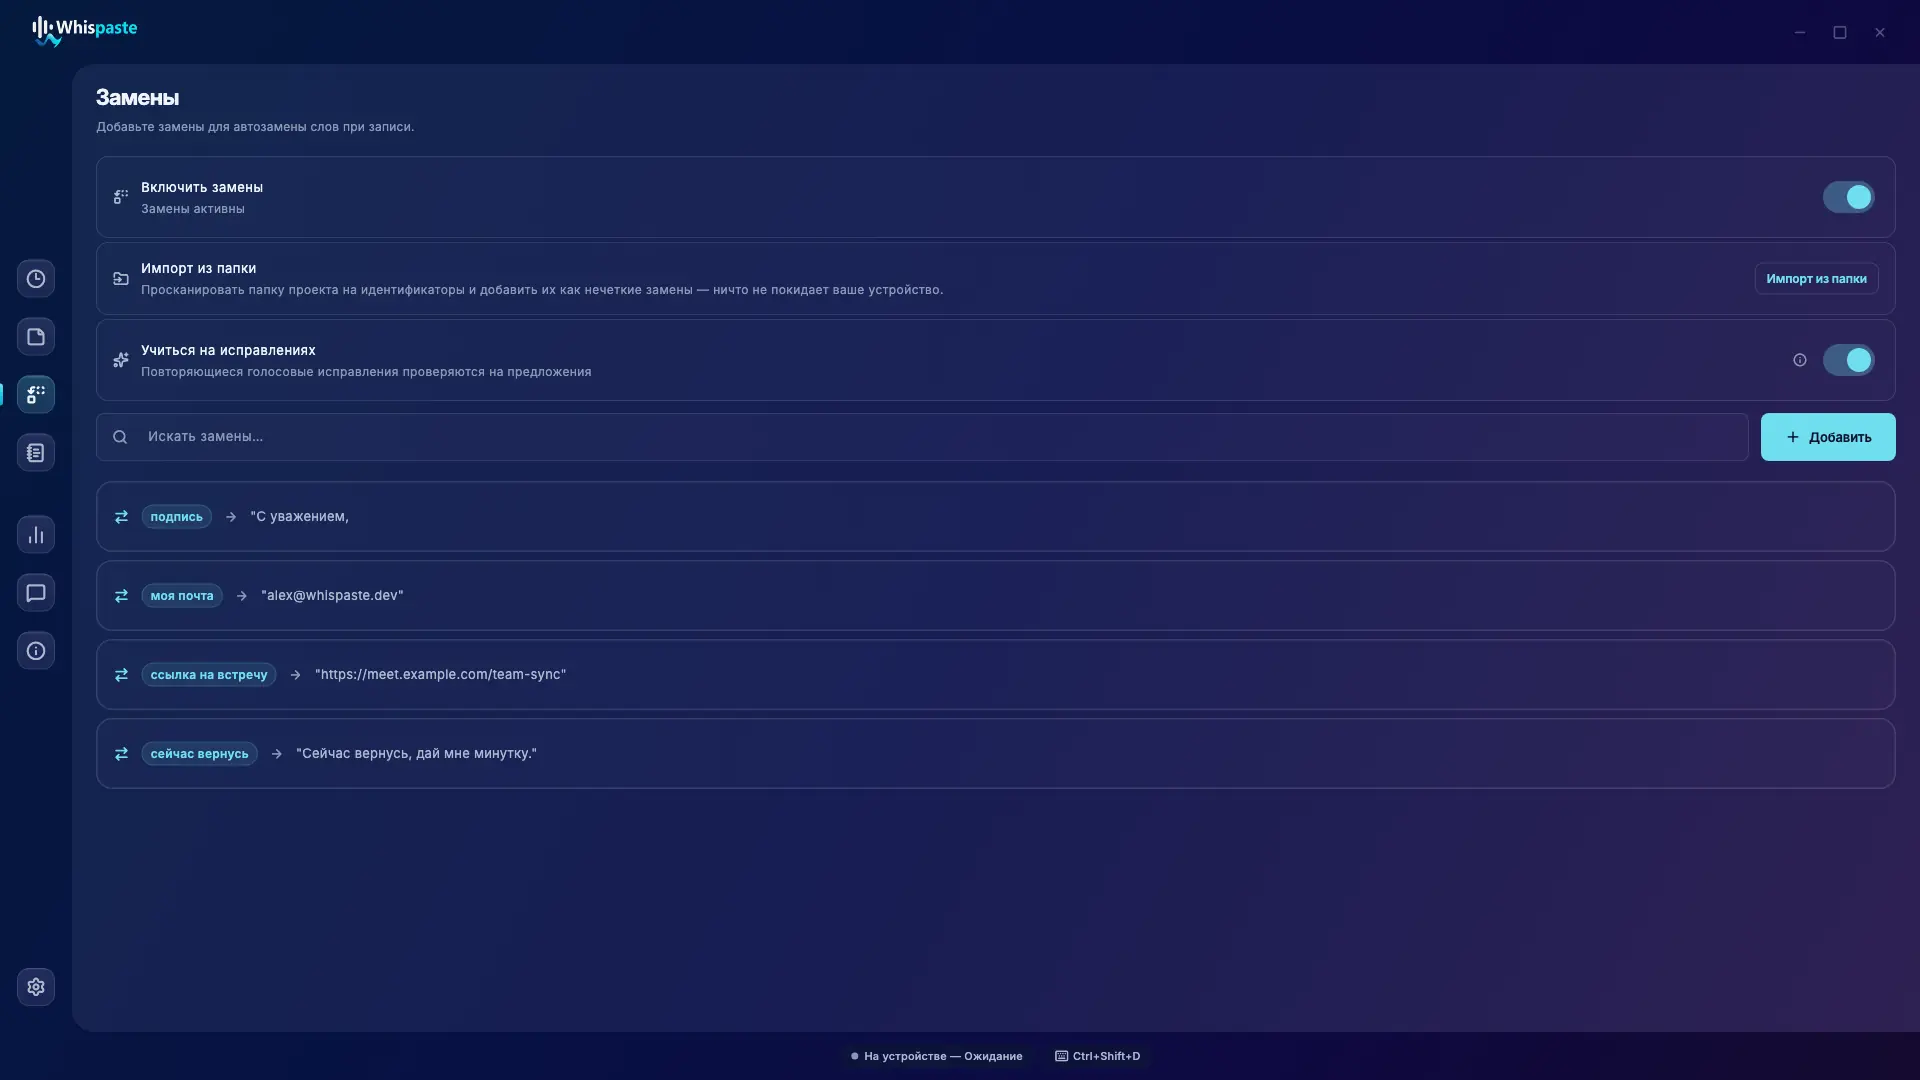
Task: Open the ссылка на встречу replacement row
Action: [995, 675]
